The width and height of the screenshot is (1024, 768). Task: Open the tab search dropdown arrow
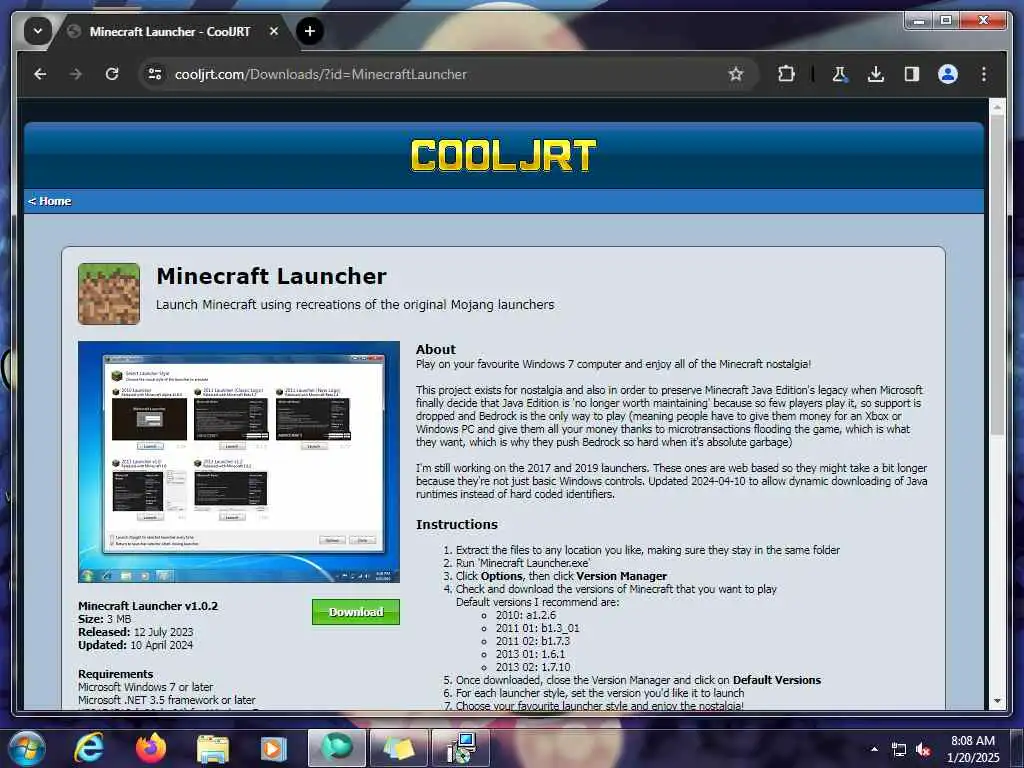[38, 31]
